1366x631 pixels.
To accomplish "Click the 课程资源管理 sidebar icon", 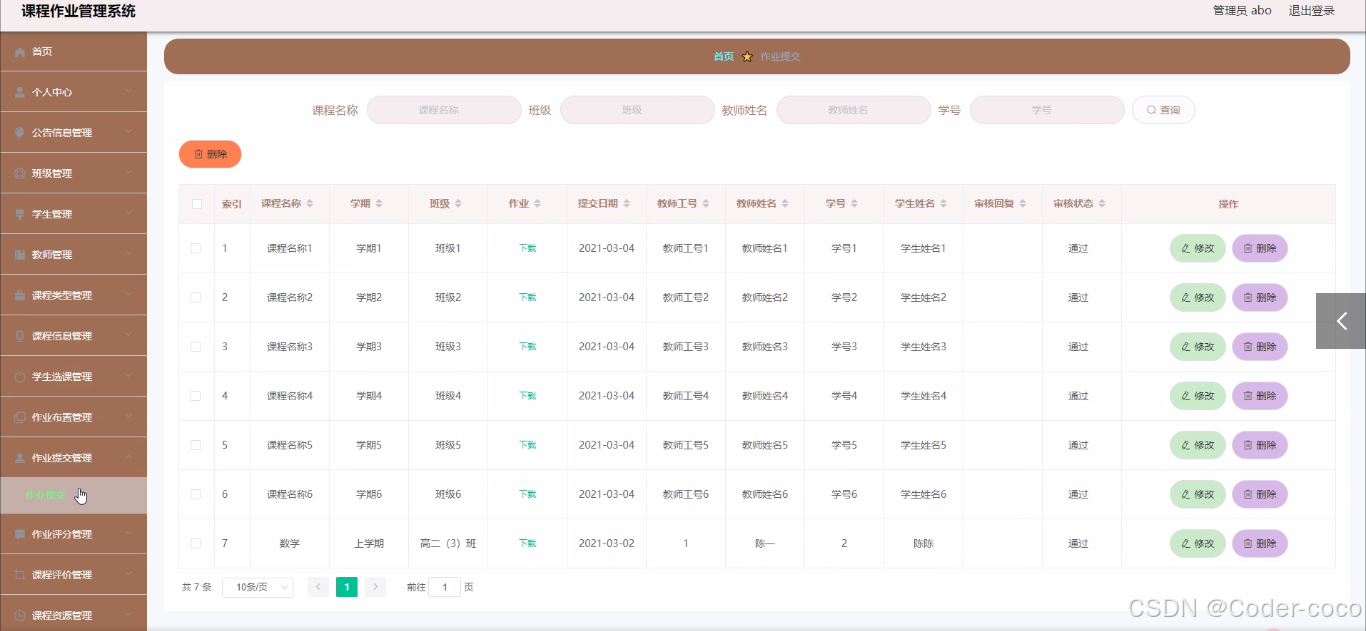I will coord(20,616).
